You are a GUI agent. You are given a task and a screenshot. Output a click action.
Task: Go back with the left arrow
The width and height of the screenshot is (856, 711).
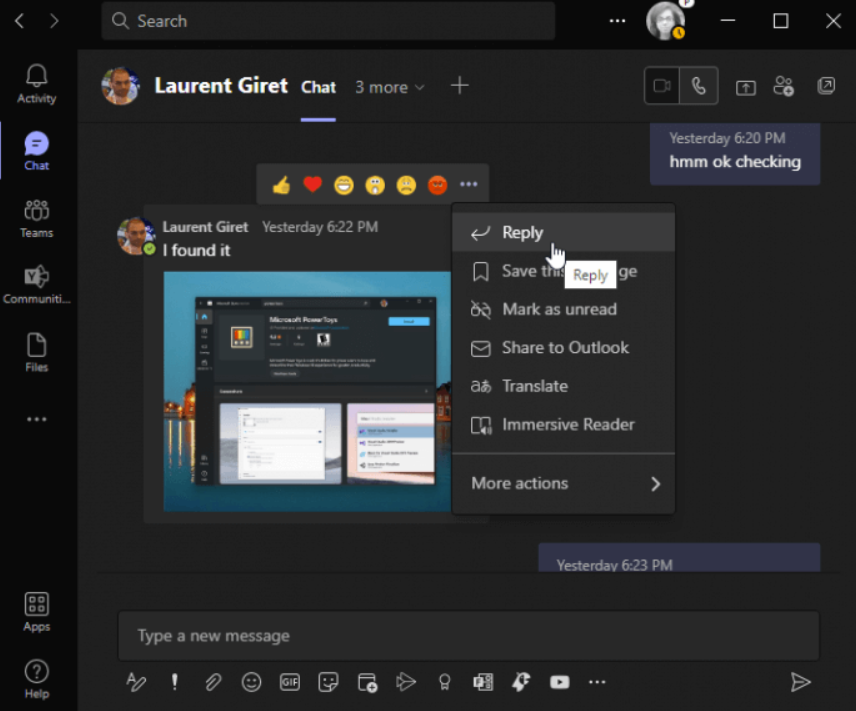click(x=20, y=21)
